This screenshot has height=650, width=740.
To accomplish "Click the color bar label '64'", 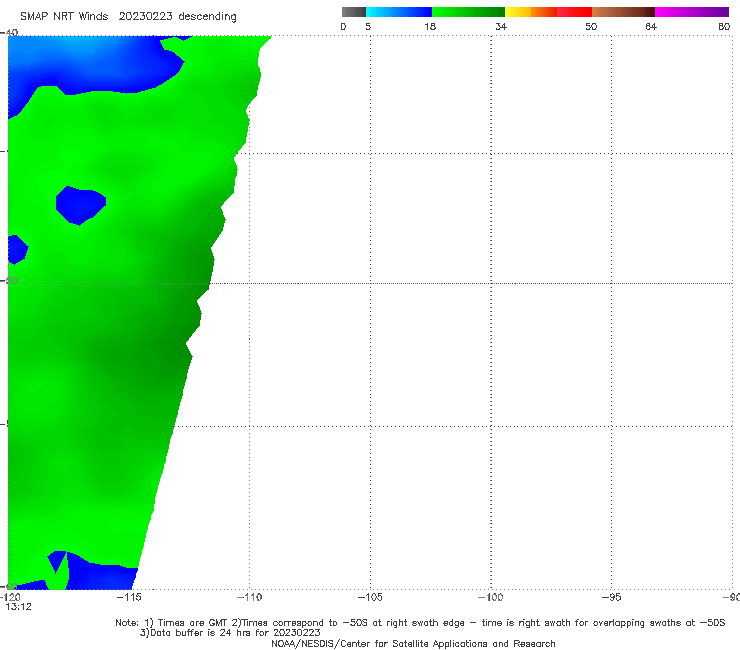I will point(651,26).
